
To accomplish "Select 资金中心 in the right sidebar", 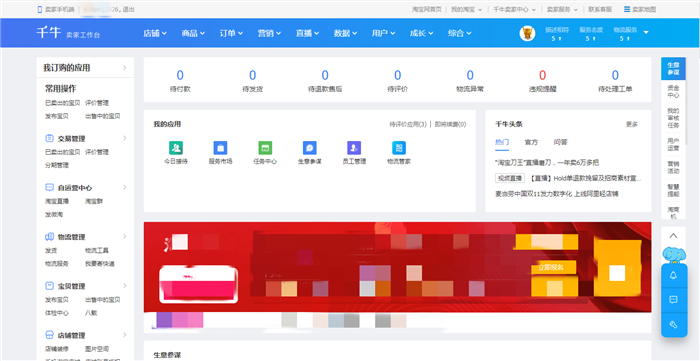I will 673,91.
